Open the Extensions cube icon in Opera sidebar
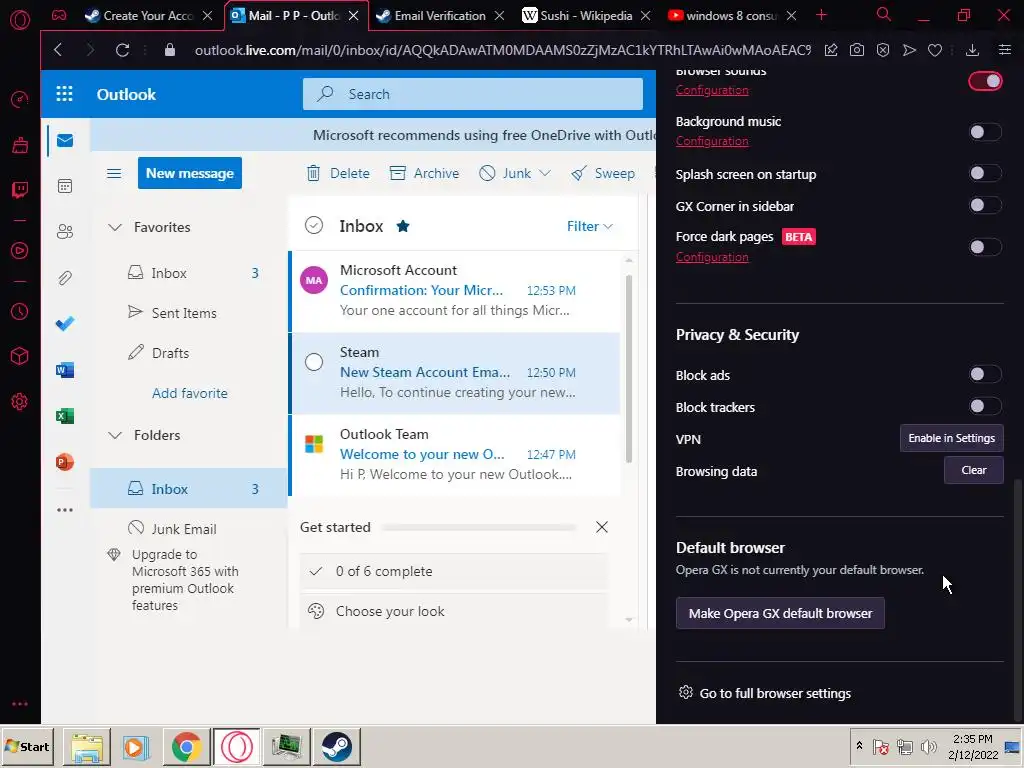This screenshot has height=768, width=1024. [x=20, y=356]
